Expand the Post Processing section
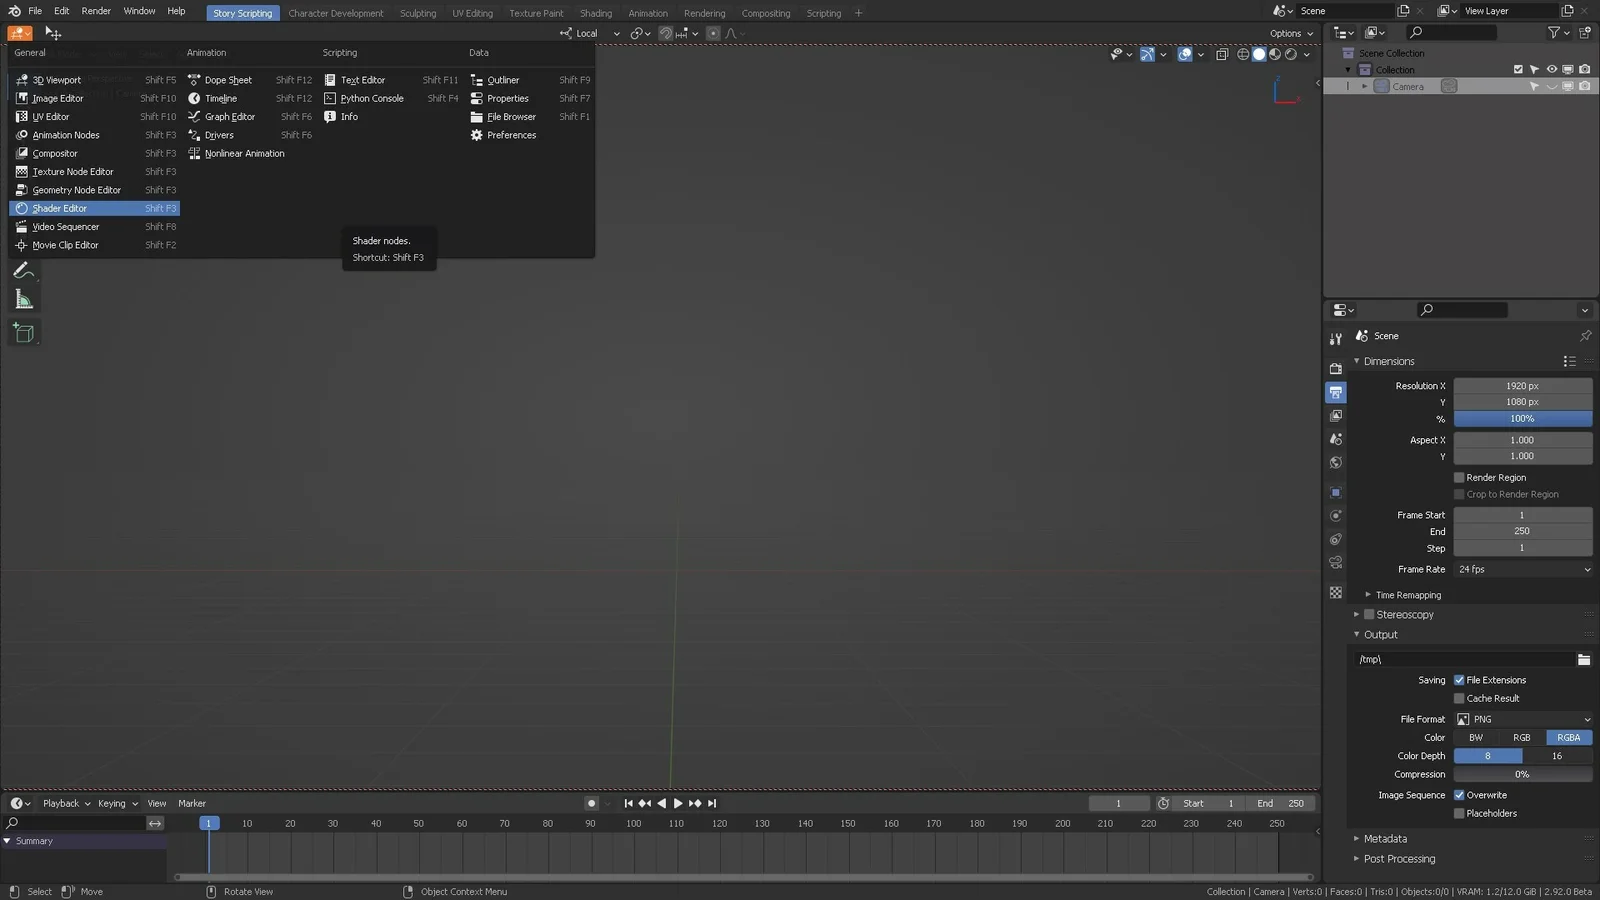The height and width of the screenshot is (900, 1600). [x=1398, y=858]
